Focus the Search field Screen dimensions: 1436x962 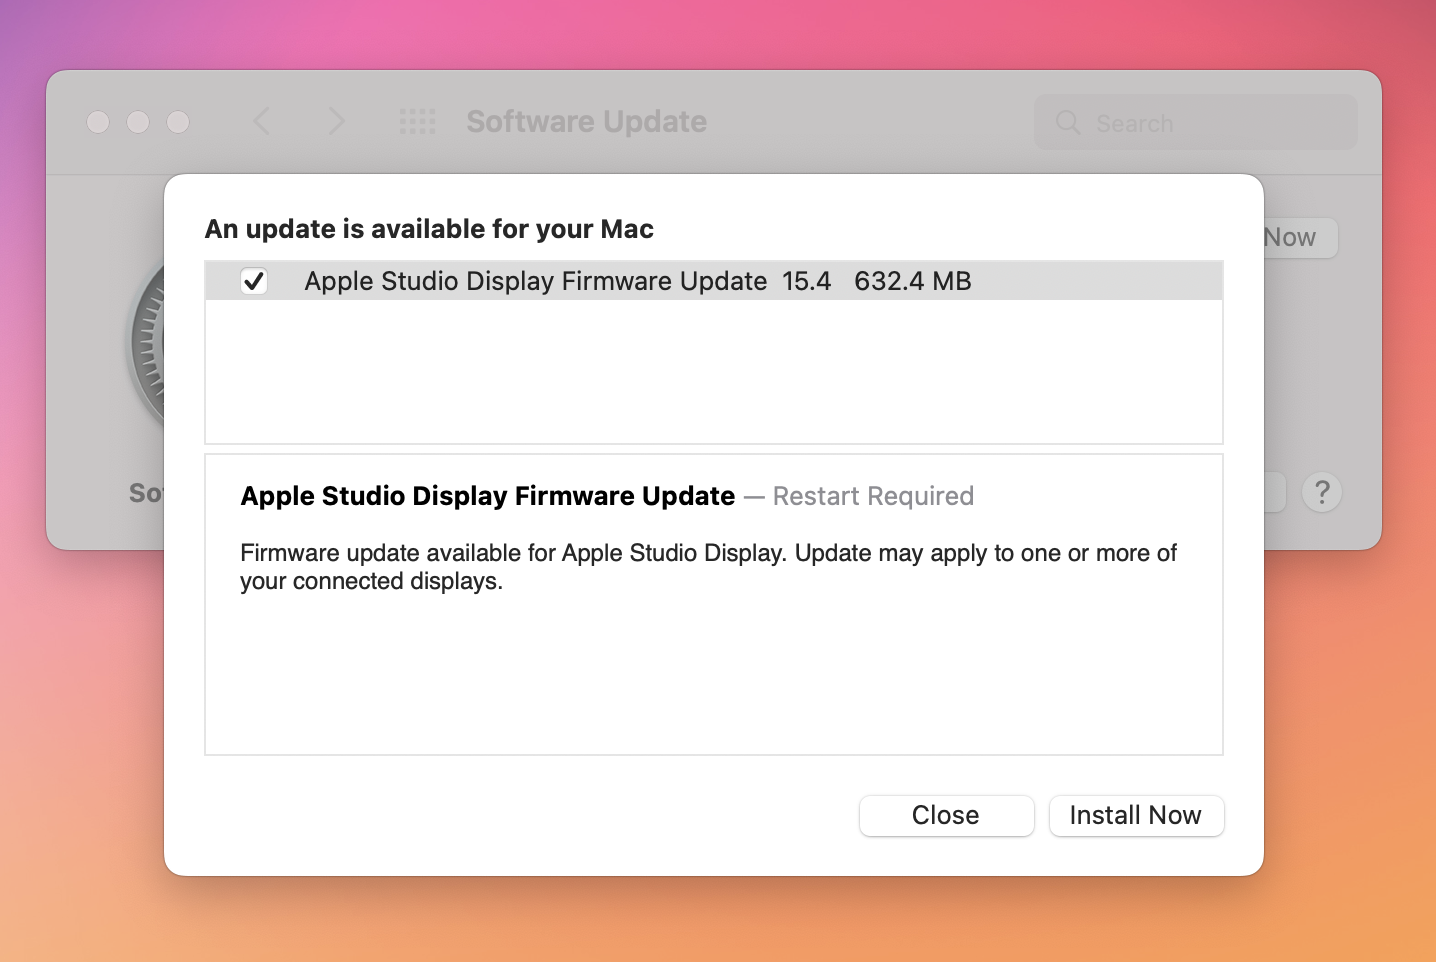tap(1210, 123)
